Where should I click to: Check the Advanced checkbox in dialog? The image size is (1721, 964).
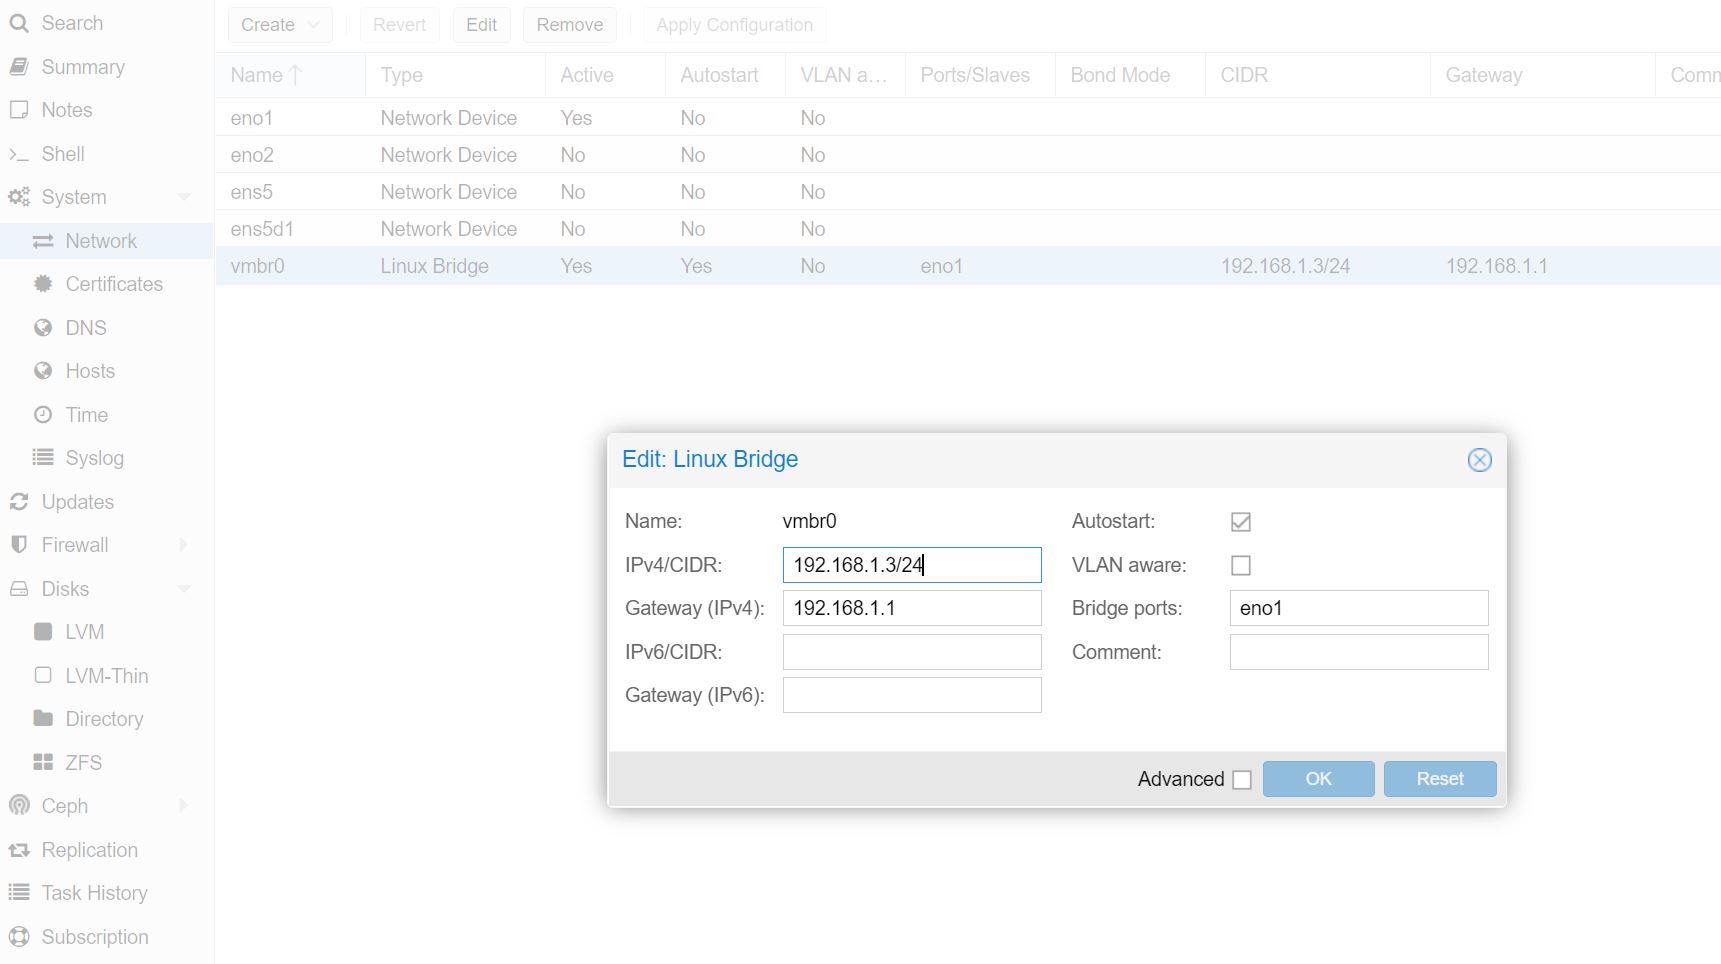coord(1243,779)
